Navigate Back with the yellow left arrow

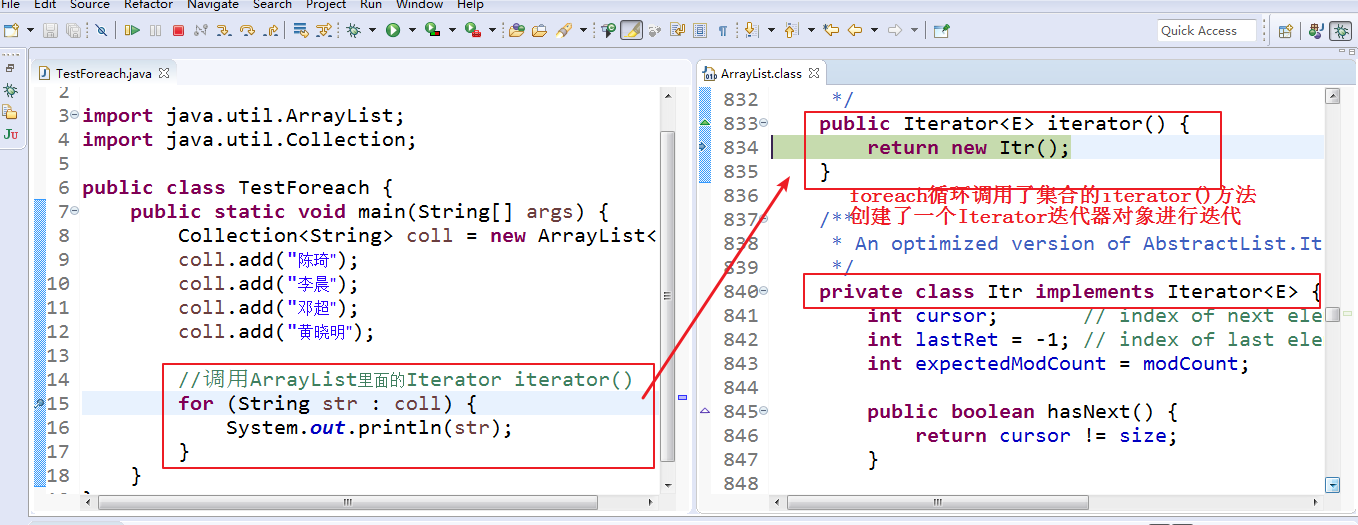click(x=855, y=31)
